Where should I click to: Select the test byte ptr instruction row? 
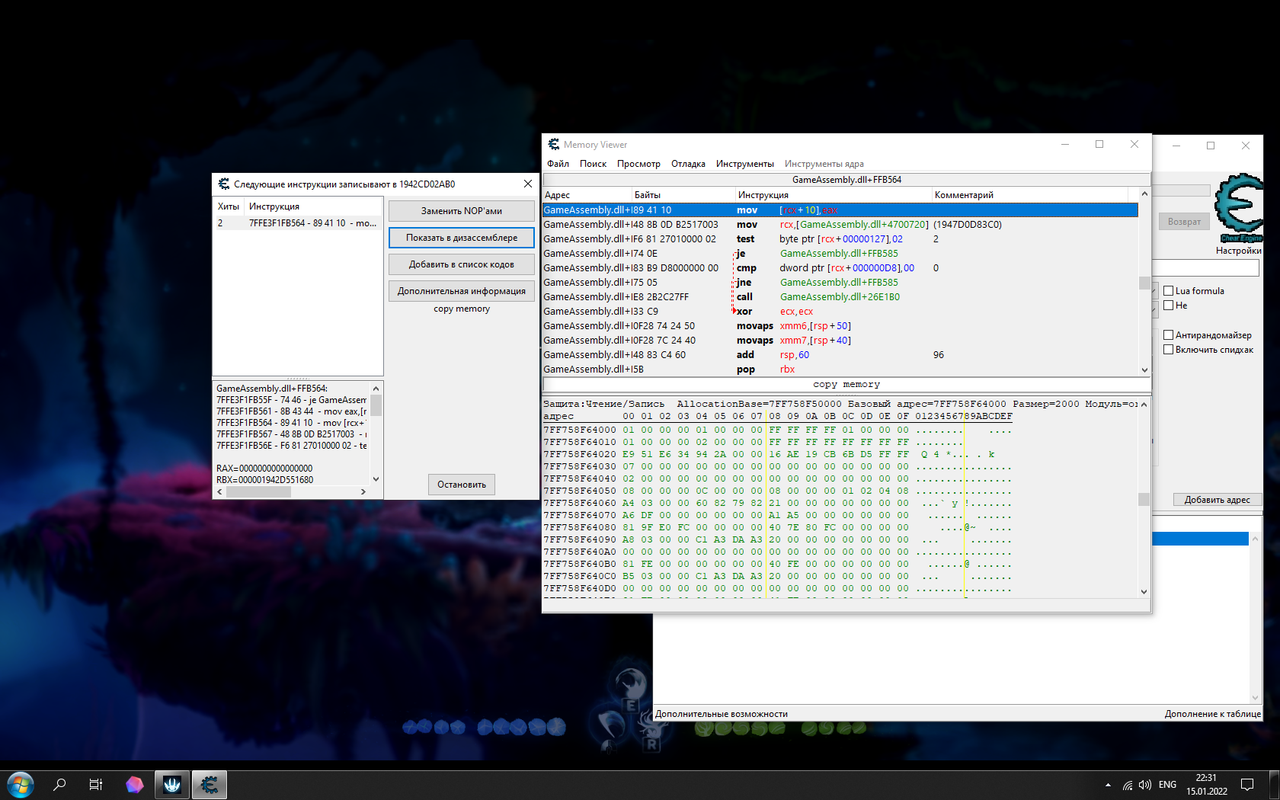[x=840, y=239]
